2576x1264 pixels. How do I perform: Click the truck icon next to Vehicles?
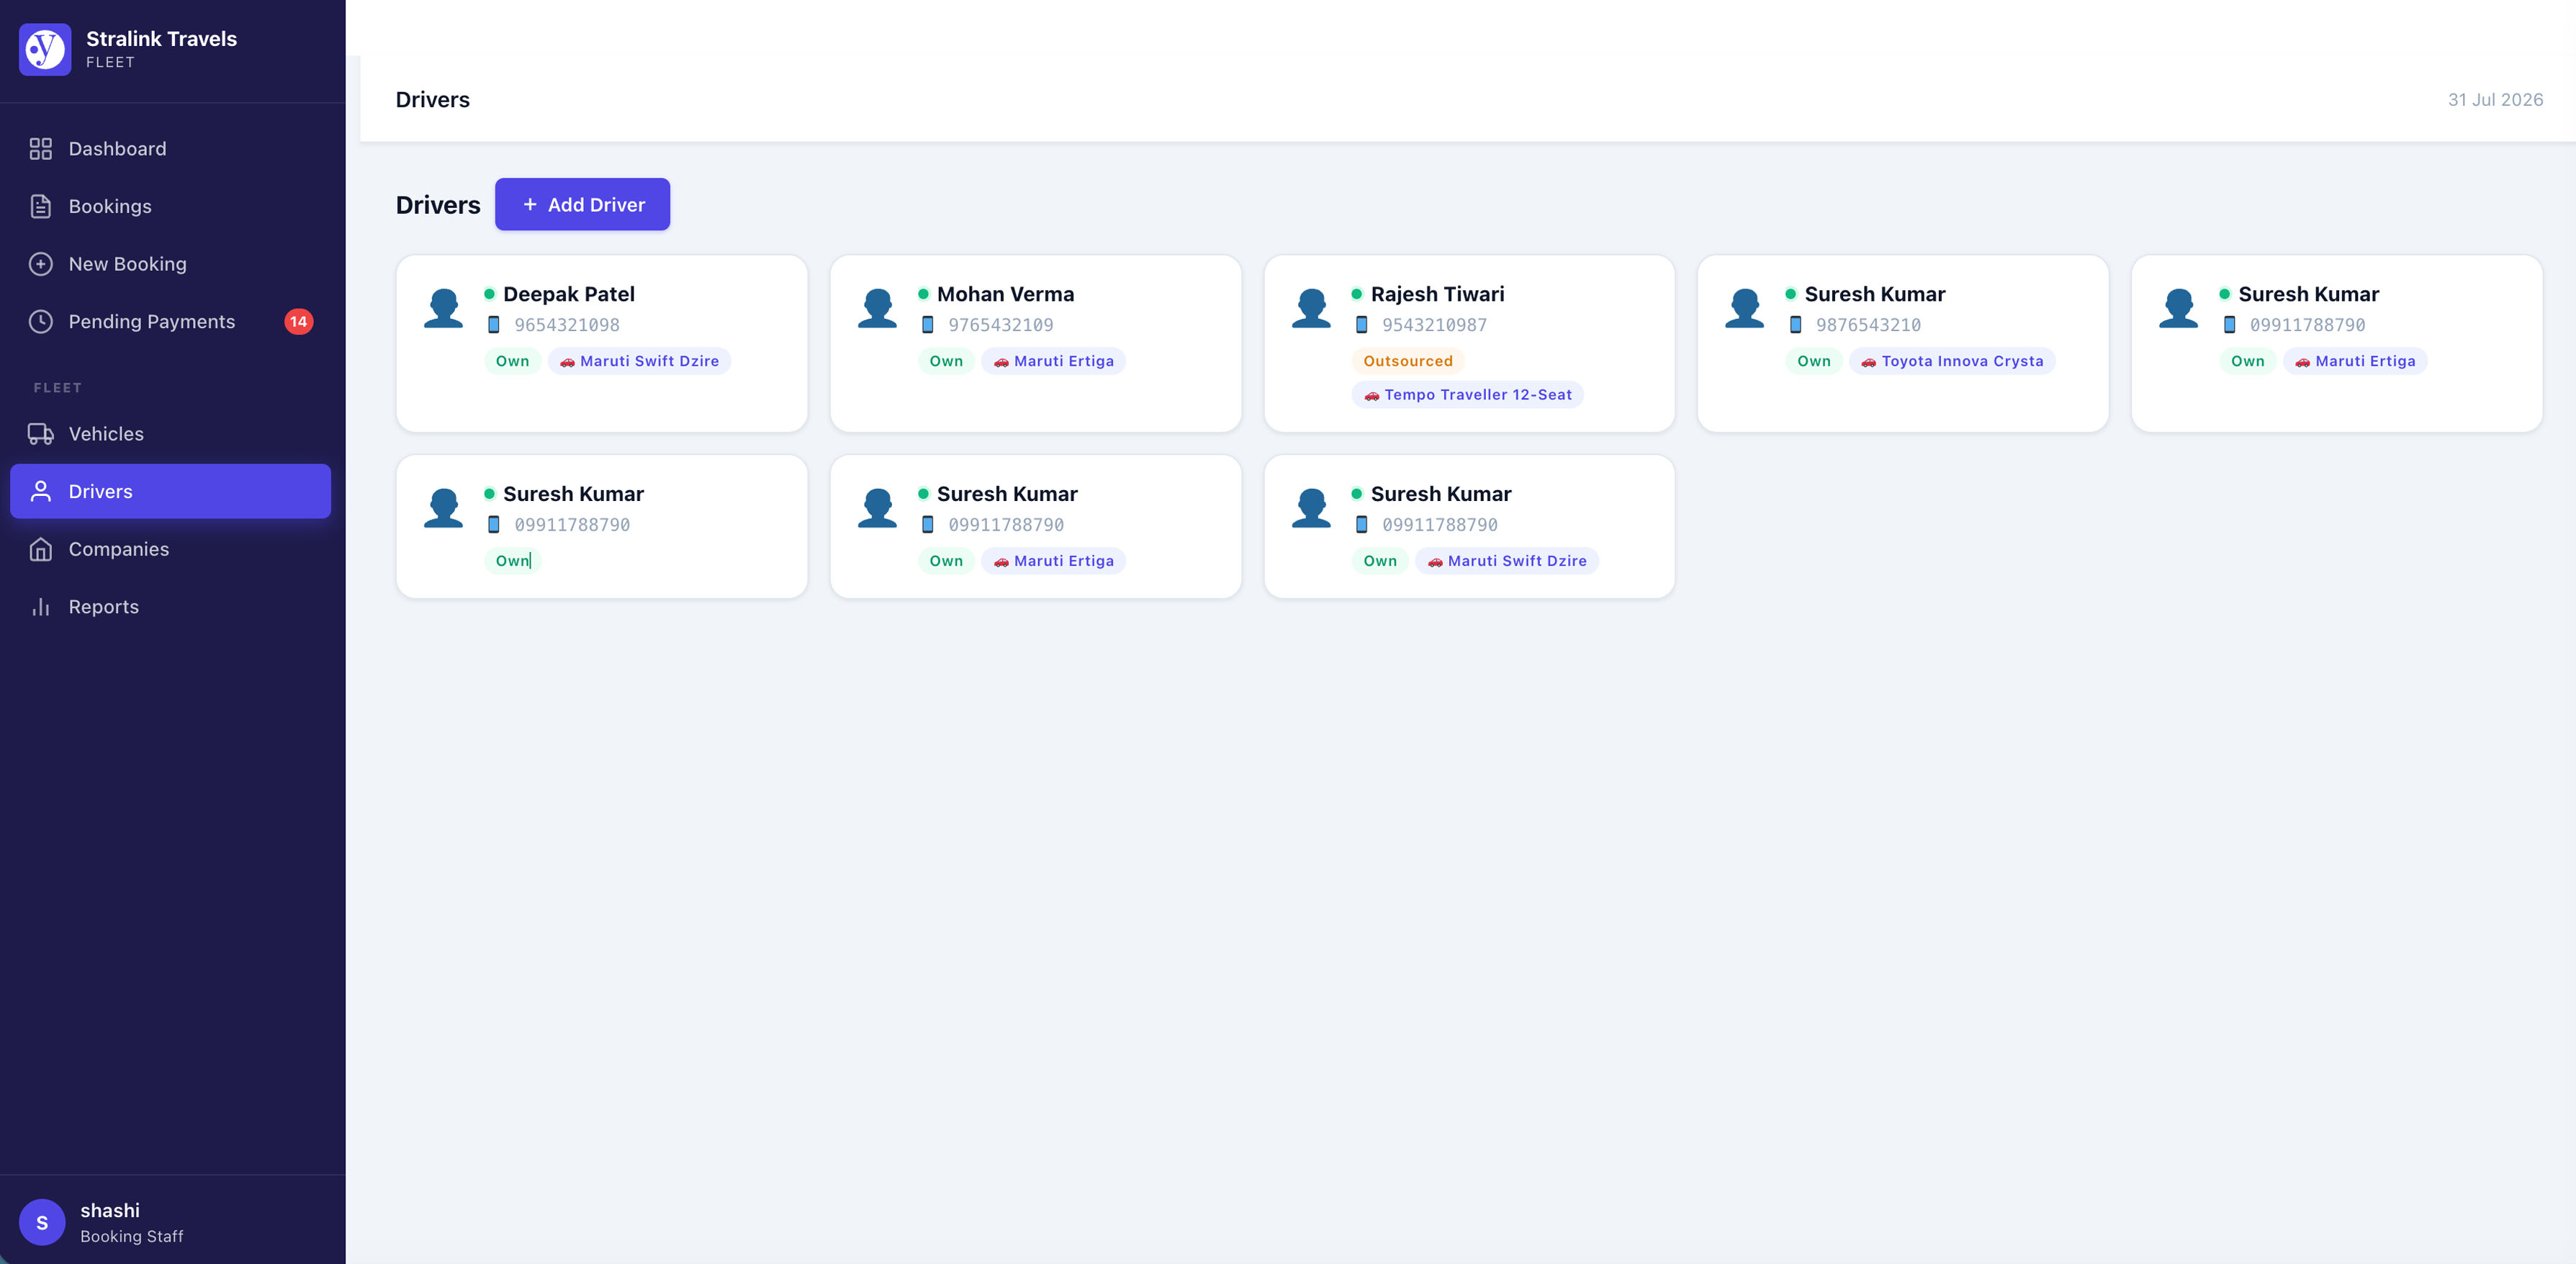(x=40, y=434)
